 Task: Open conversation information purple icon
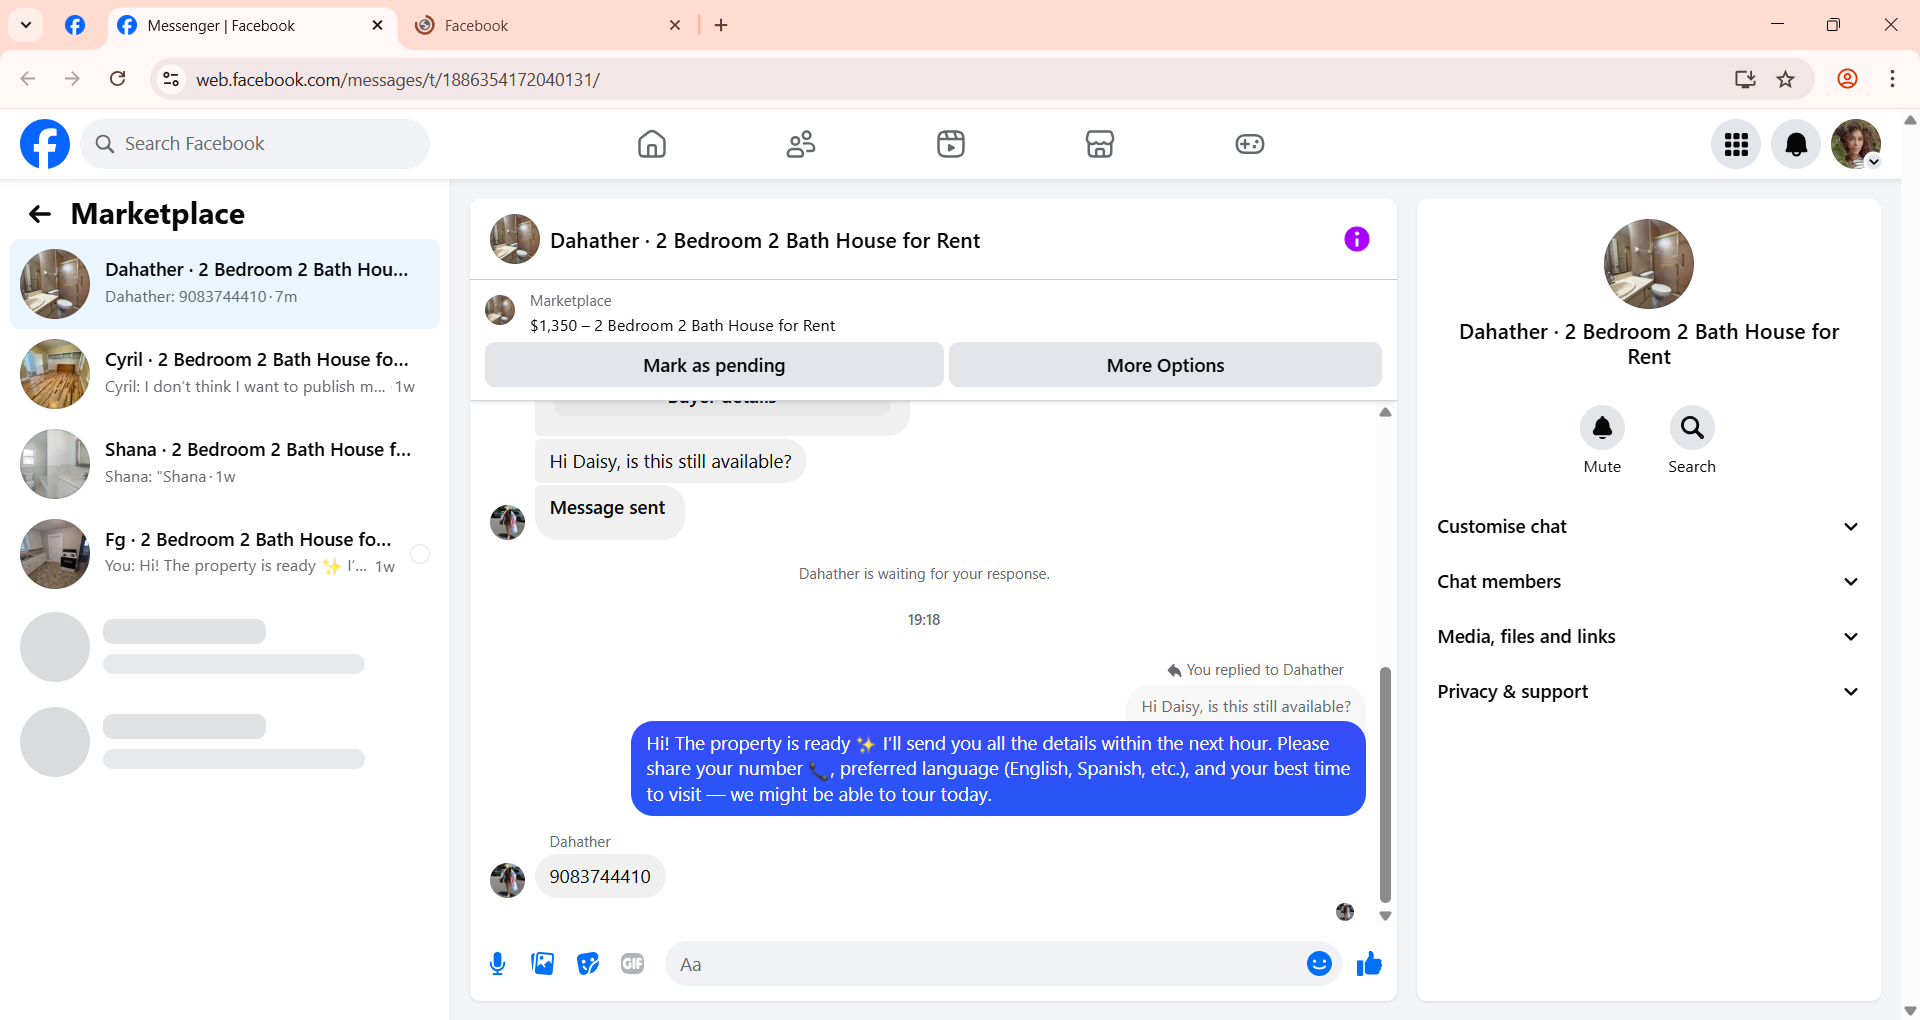pyautogui.click(x=1356, y=239)
